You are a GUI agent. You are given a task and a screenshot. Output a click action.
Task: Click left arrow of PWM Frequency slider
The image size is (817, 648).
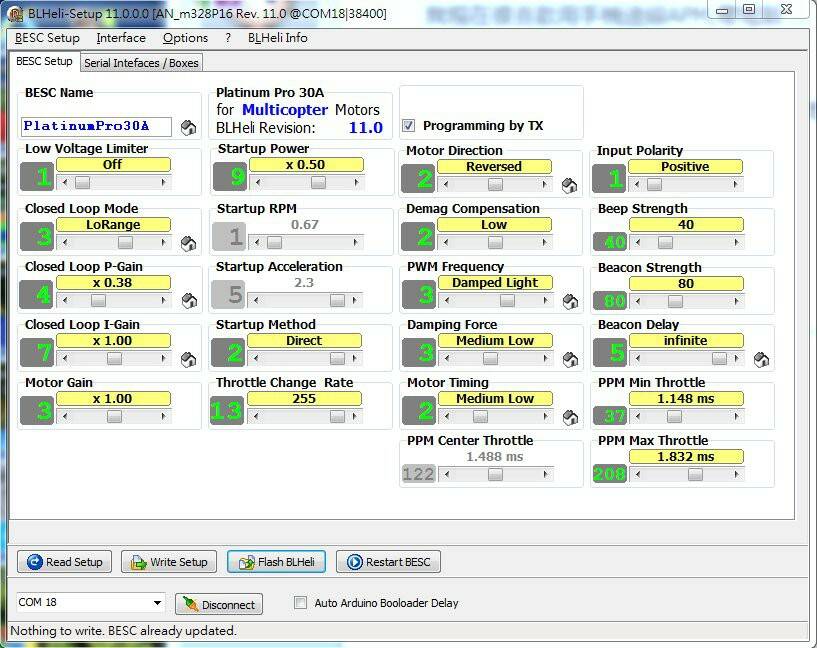[x=447, y=301]
